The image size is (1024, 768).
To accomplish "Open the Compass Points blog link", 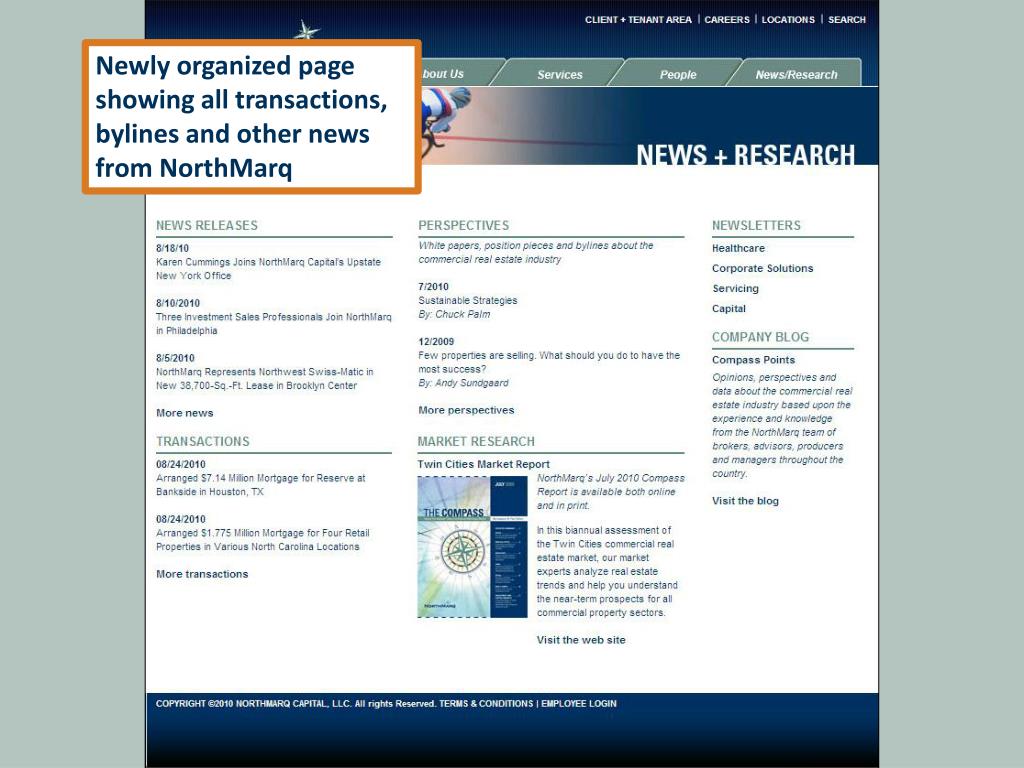I will pos(754,360).
